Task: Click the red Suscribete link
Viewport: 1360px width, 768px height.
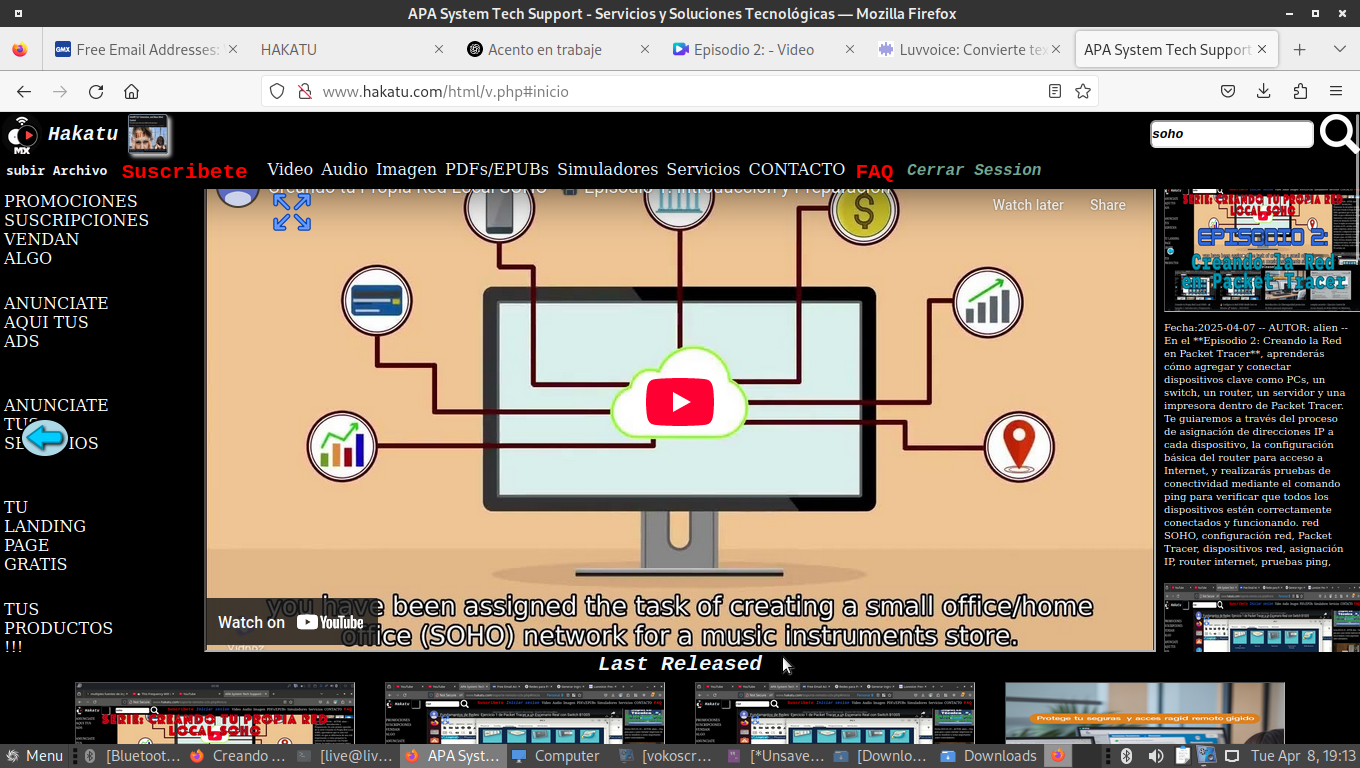Action: point(184,171)
